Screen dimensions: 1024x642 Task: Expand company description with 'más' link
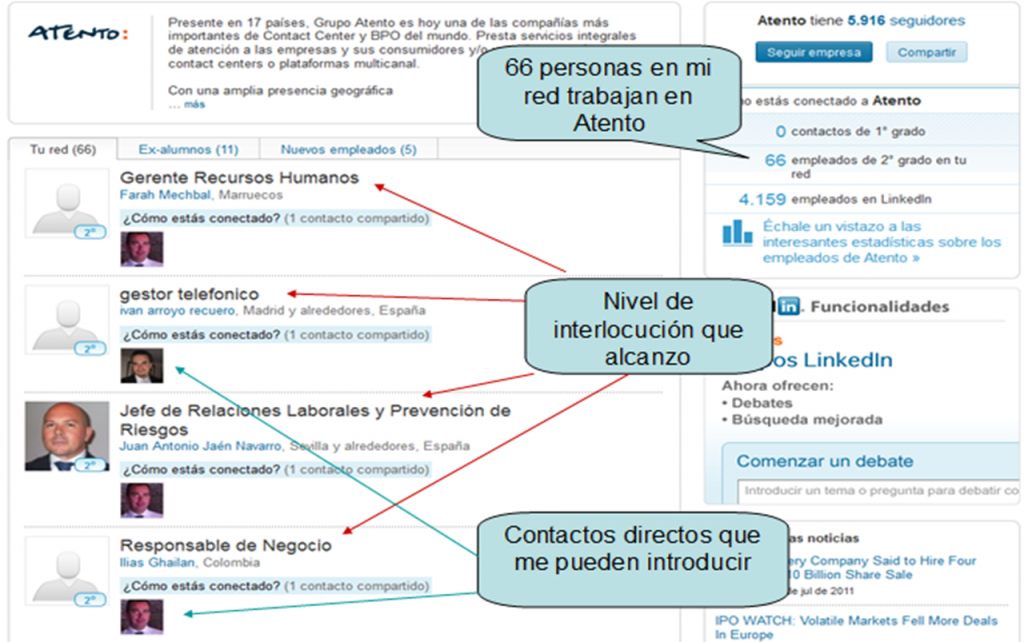pyautogui.click(x=194, y=104)
